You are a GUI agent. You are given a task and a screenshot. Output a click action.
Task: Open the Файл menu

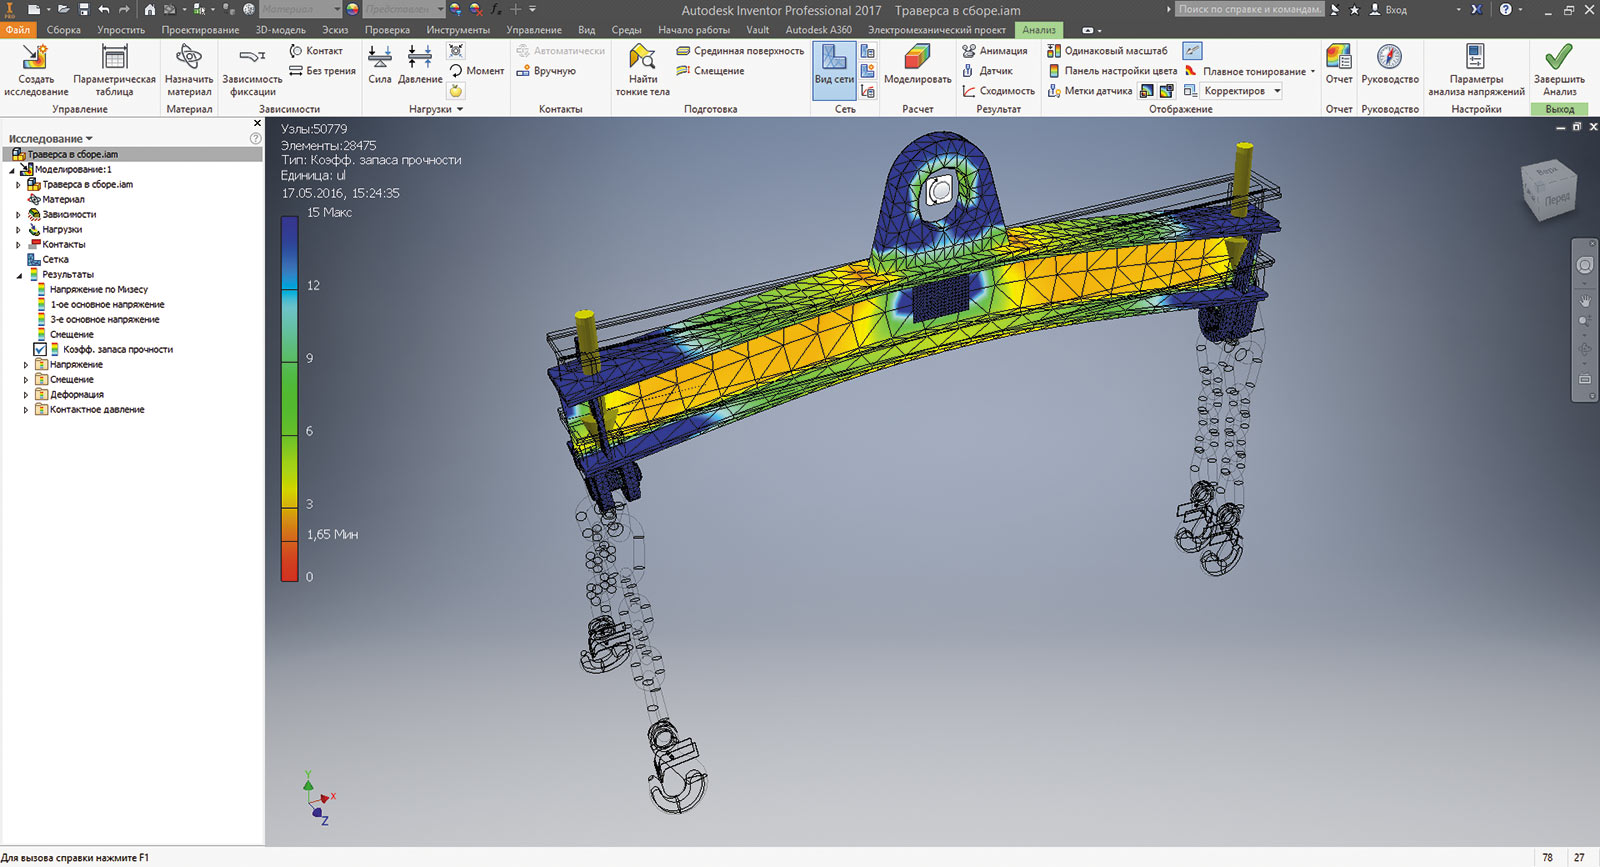pos(18,30)
